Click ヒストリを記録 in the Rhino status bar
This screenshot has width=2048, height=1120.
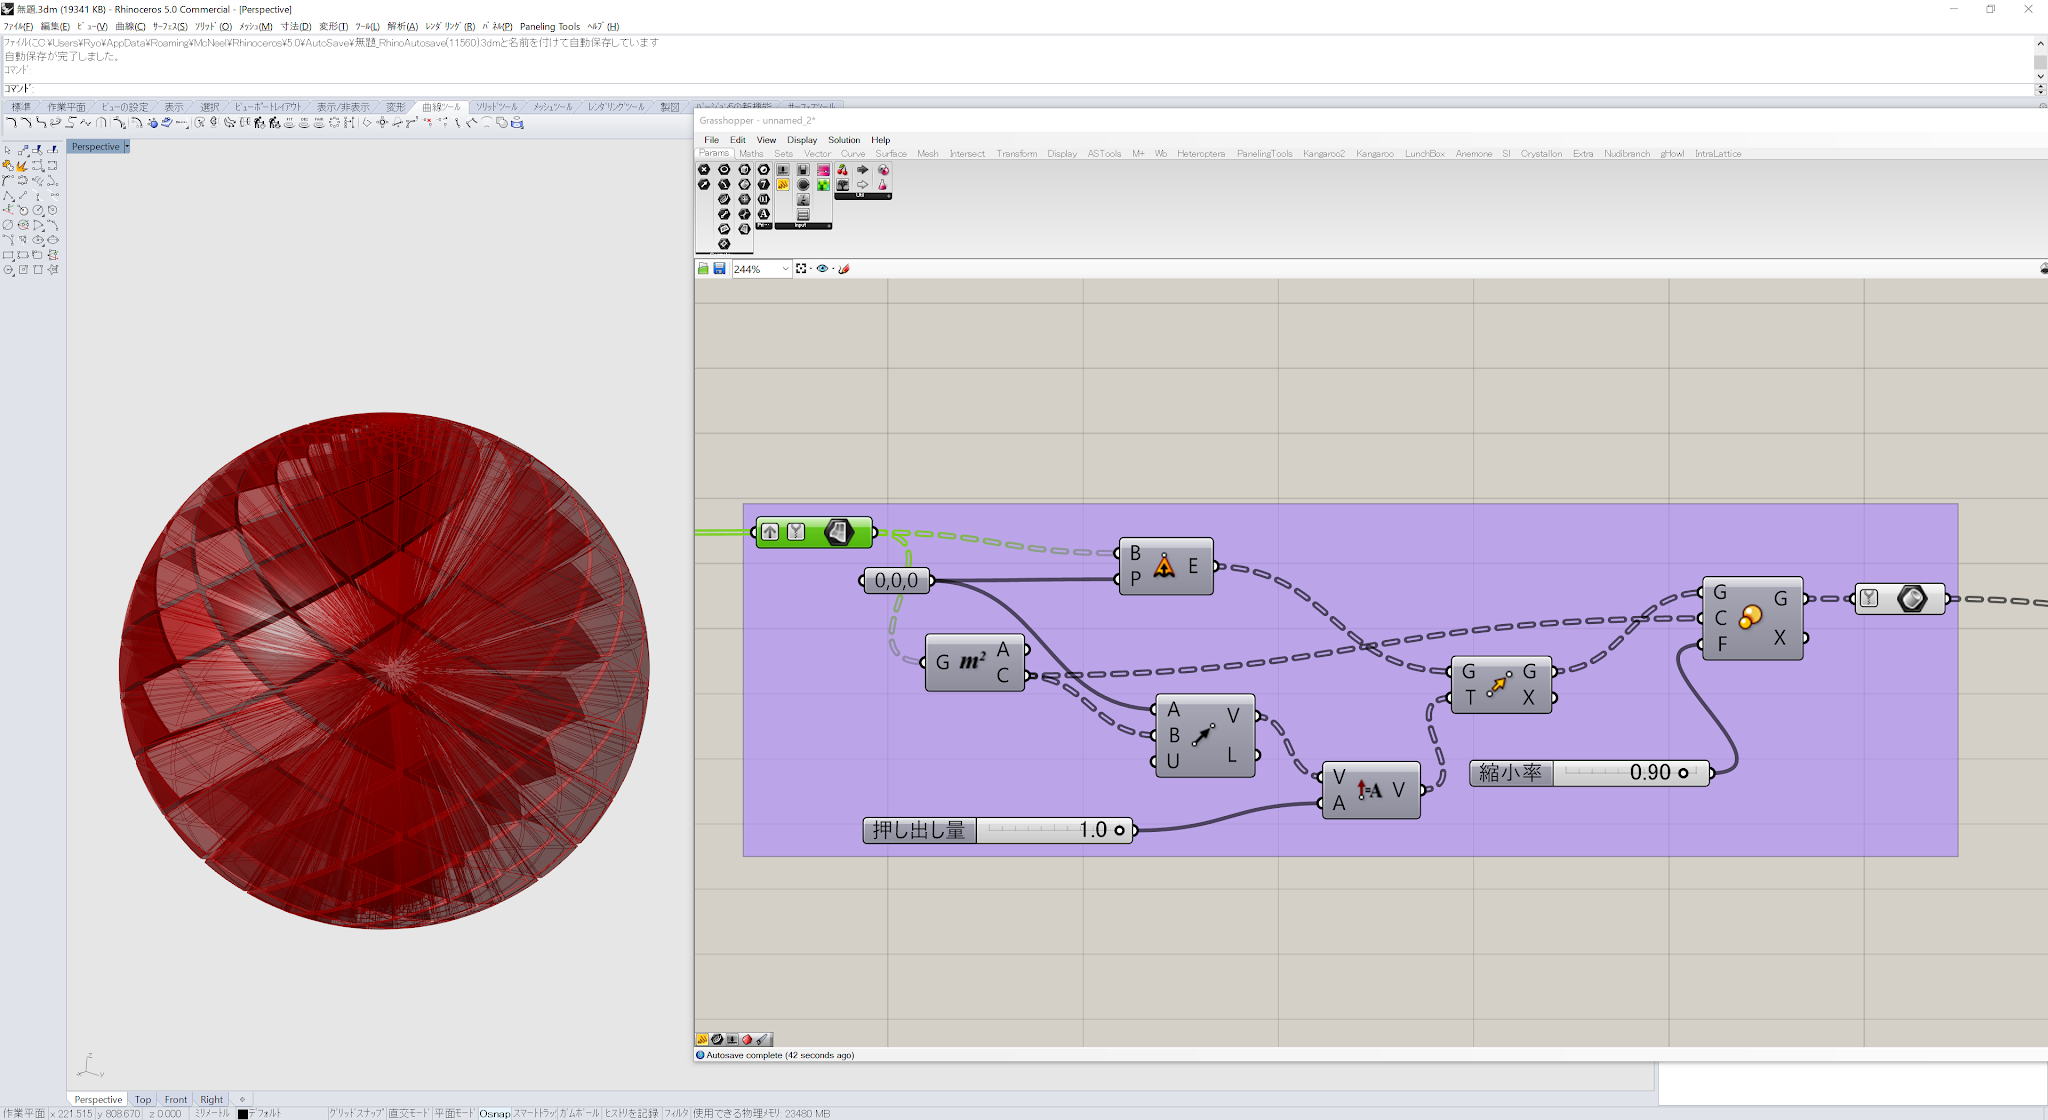632,1113
